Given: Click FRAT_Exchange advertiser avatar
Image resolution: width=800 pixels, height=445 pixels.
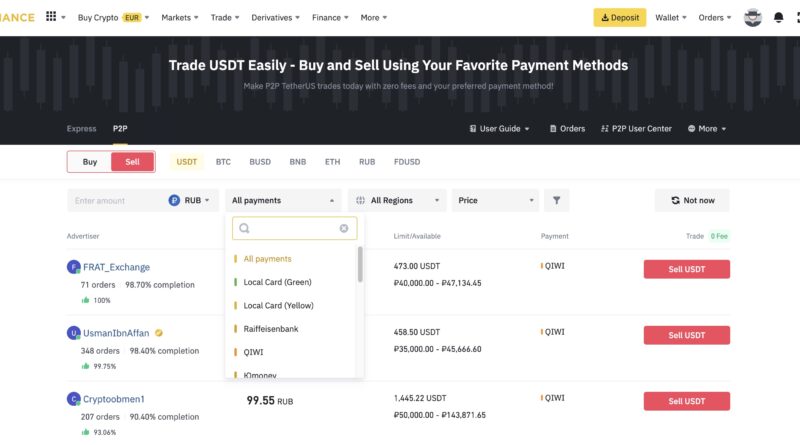Looking at the screenshot, I should [73, 267].
